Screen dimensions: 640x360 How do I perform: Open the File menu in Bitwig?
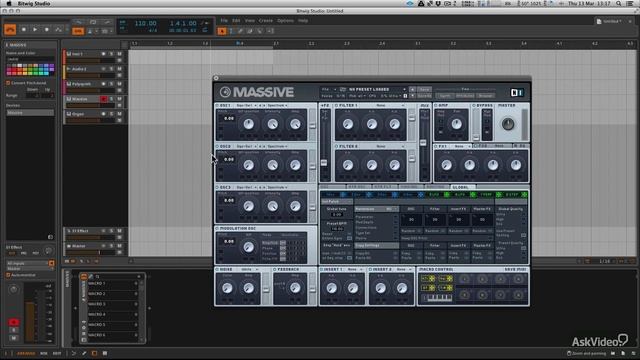pyautogui.click(x=224, y=20)
